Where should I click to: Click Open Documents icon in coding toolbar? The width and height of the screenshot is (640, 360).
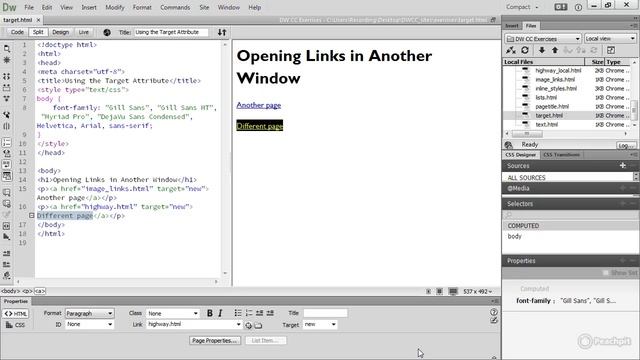coord(7,49)
